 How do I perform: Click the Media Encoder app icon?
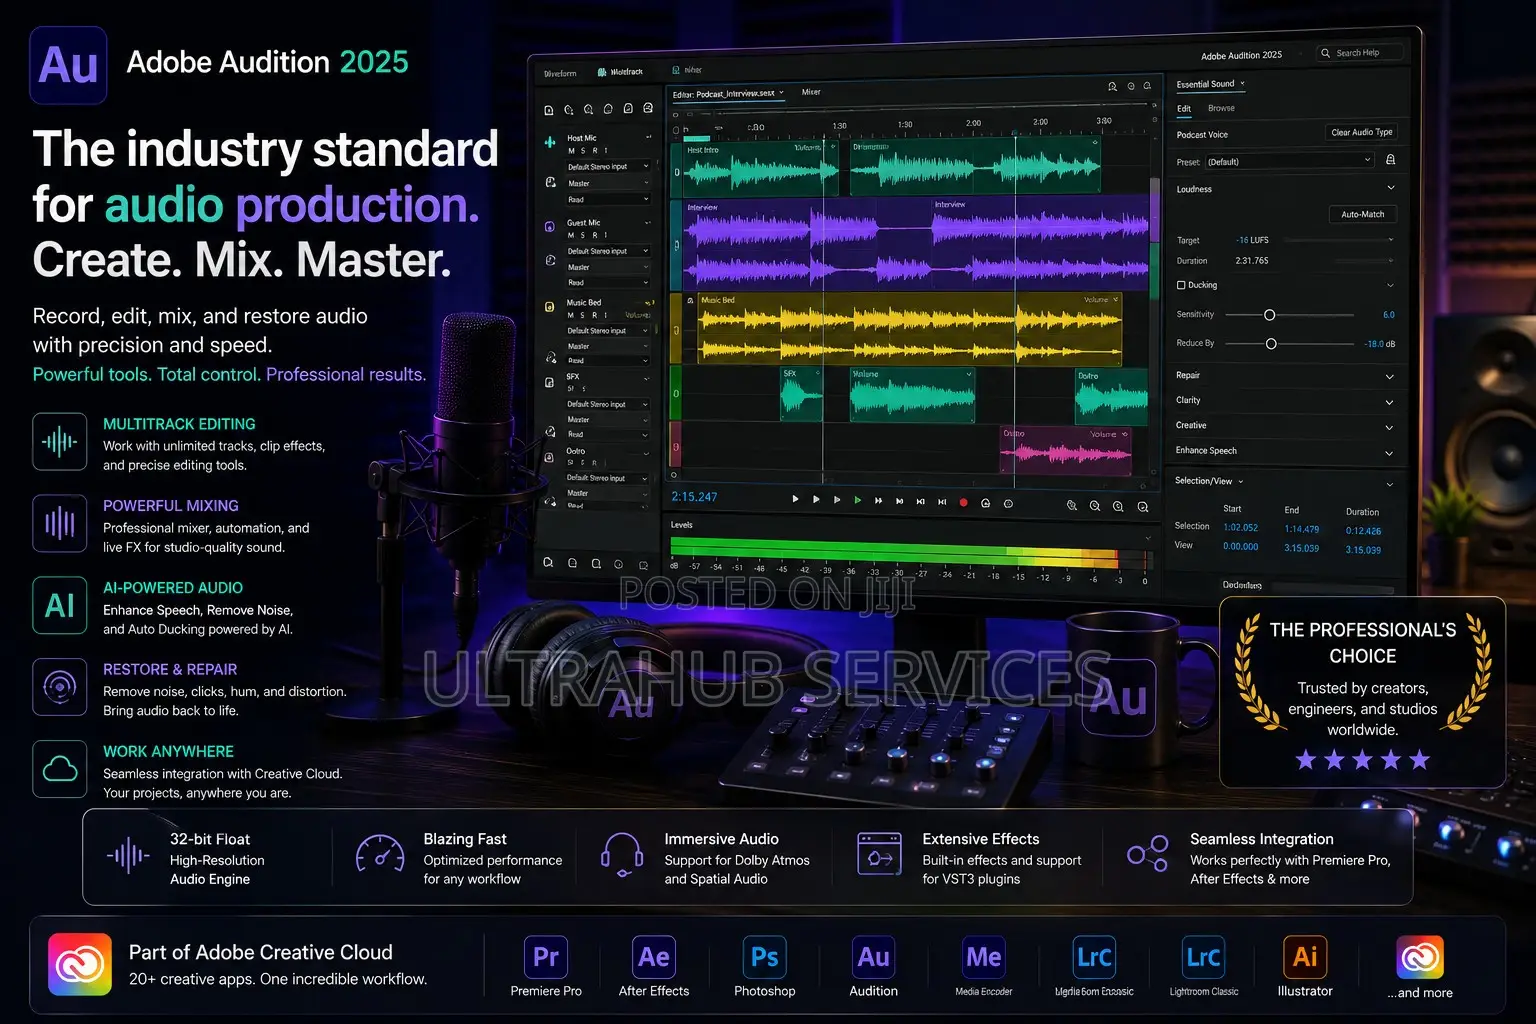click(x=984, y=958)
